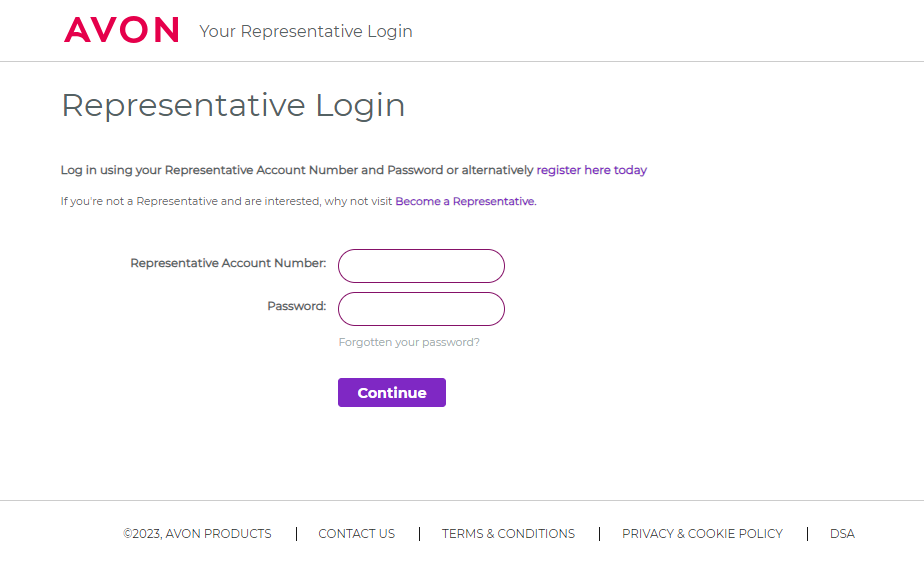Follow the 'Become a Representative' link

(465, 201)
